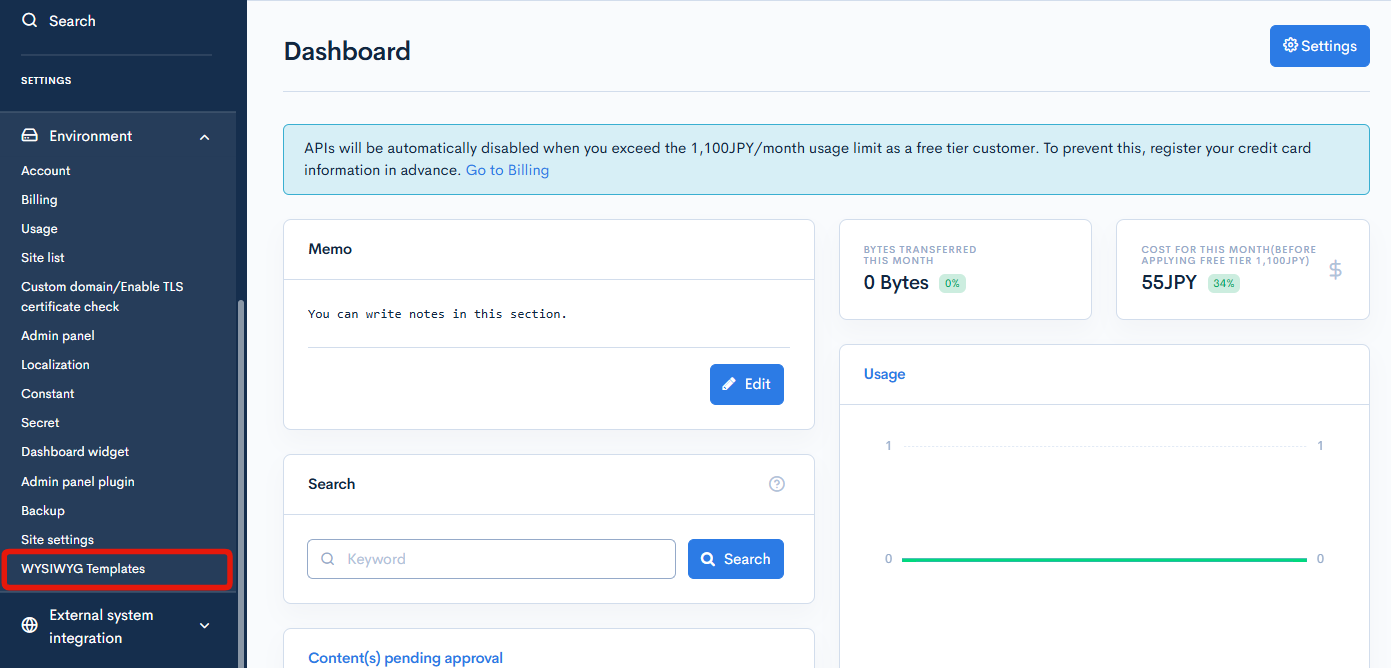Click the magnifier icon beside sidebar Search
1391x668 pixels.
29,21
